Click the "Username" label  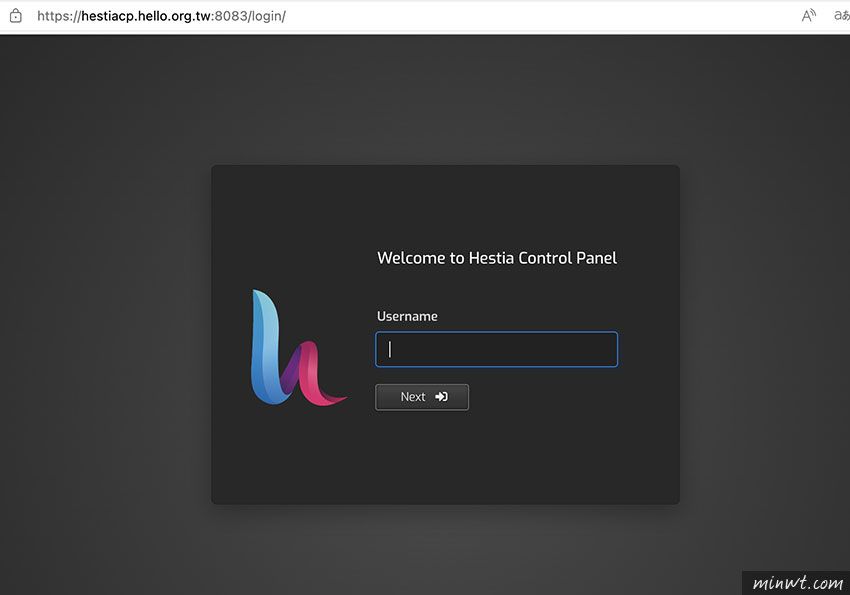click(x=407, y=316)
